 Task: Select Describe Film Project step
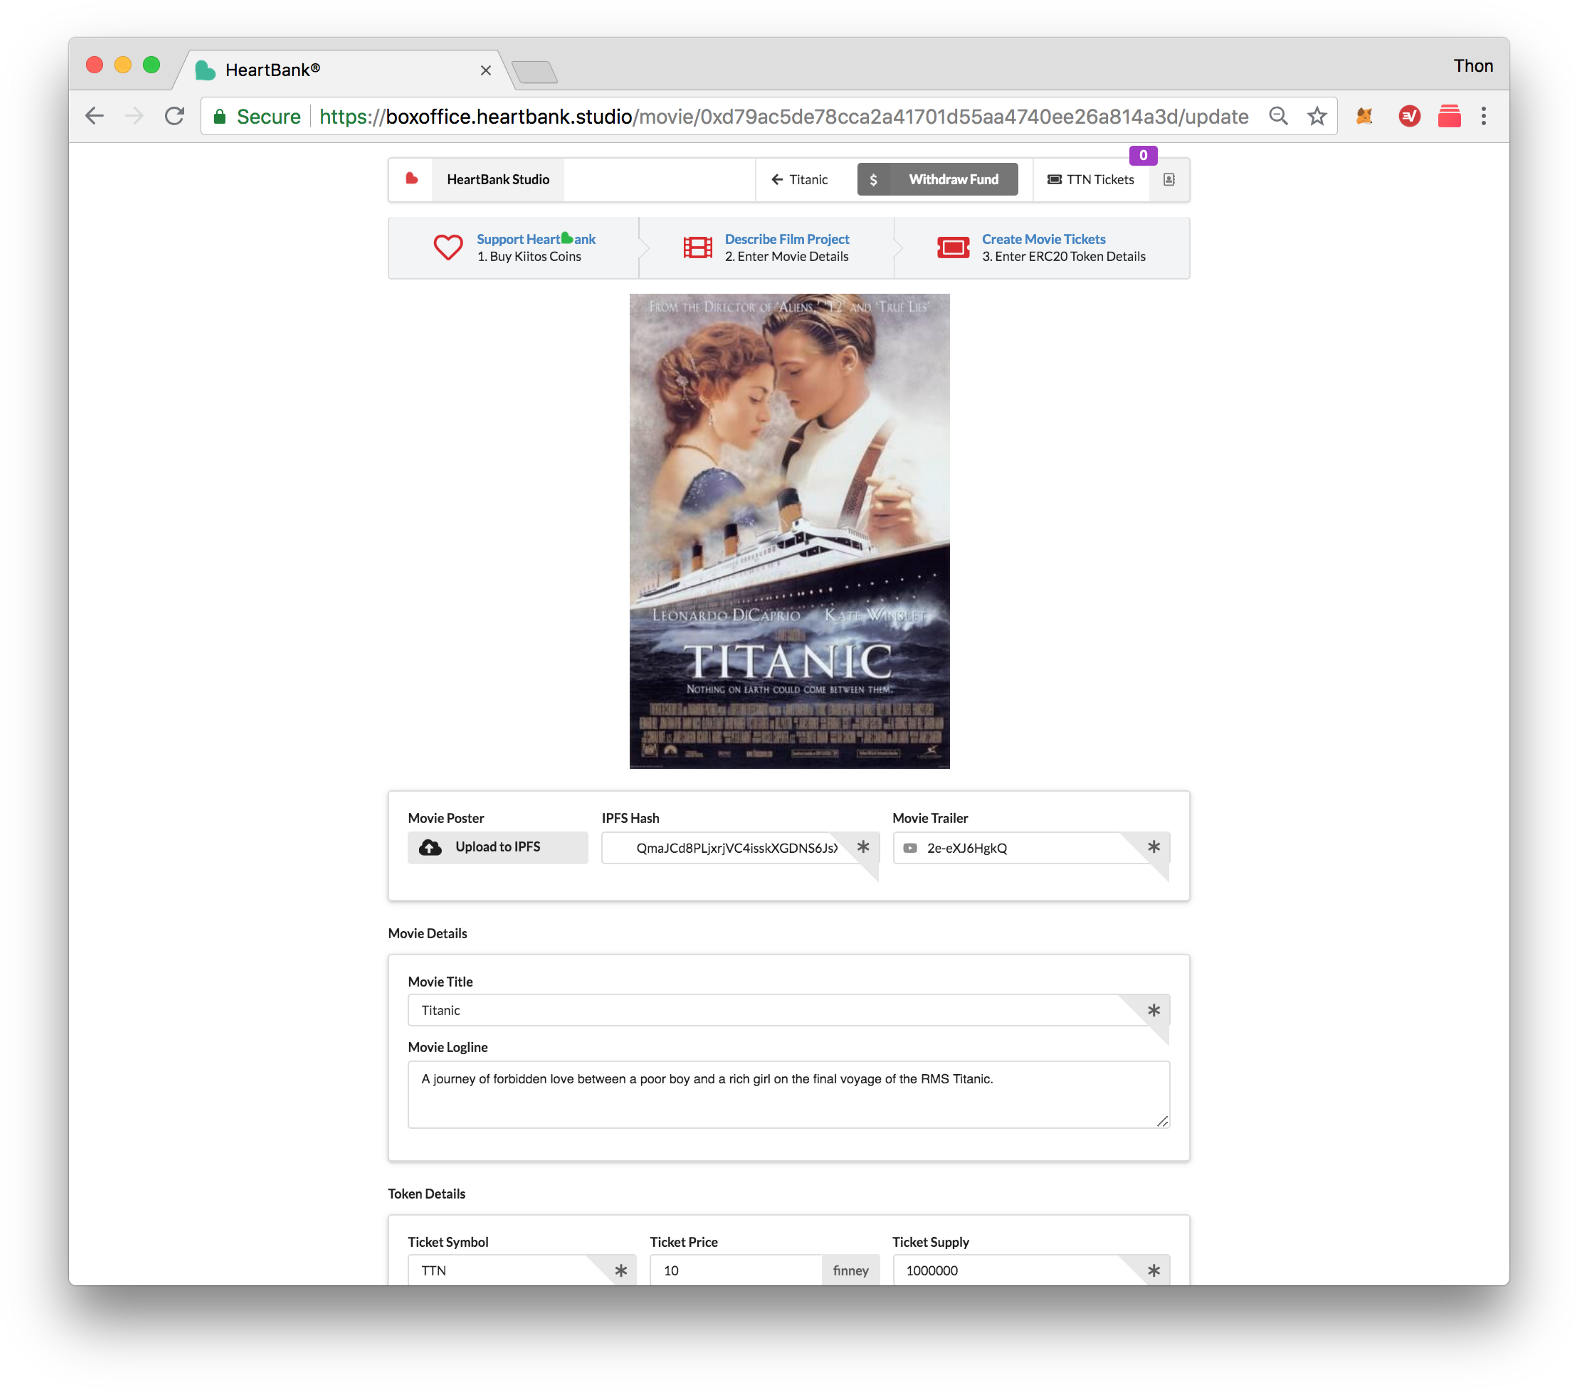(767, 248)
